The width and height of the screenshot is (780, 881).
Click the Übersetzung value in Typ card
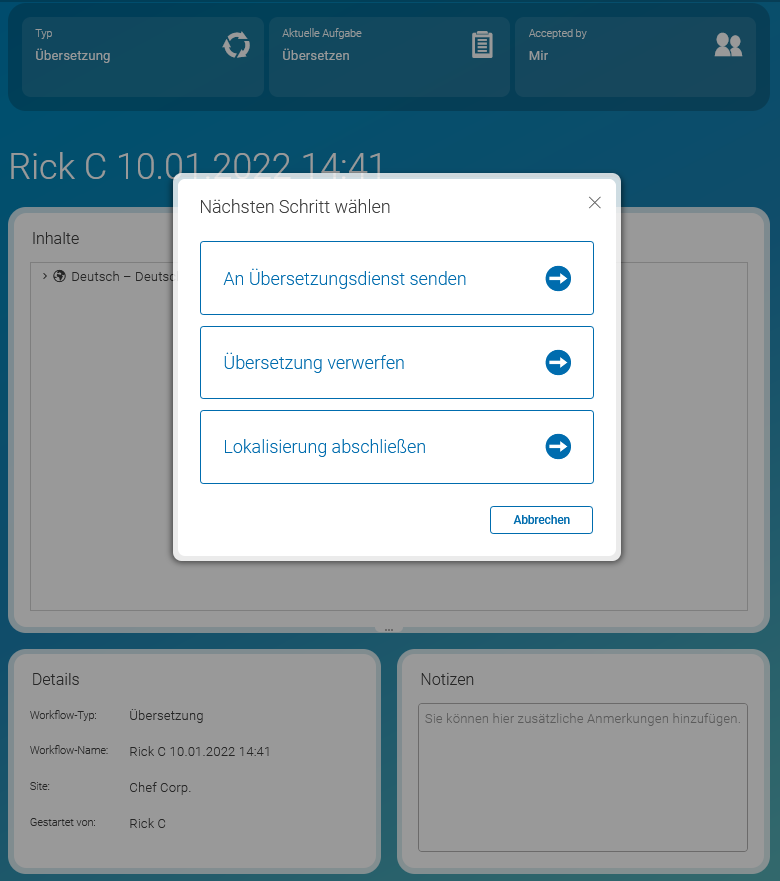(x=72, y=56)
